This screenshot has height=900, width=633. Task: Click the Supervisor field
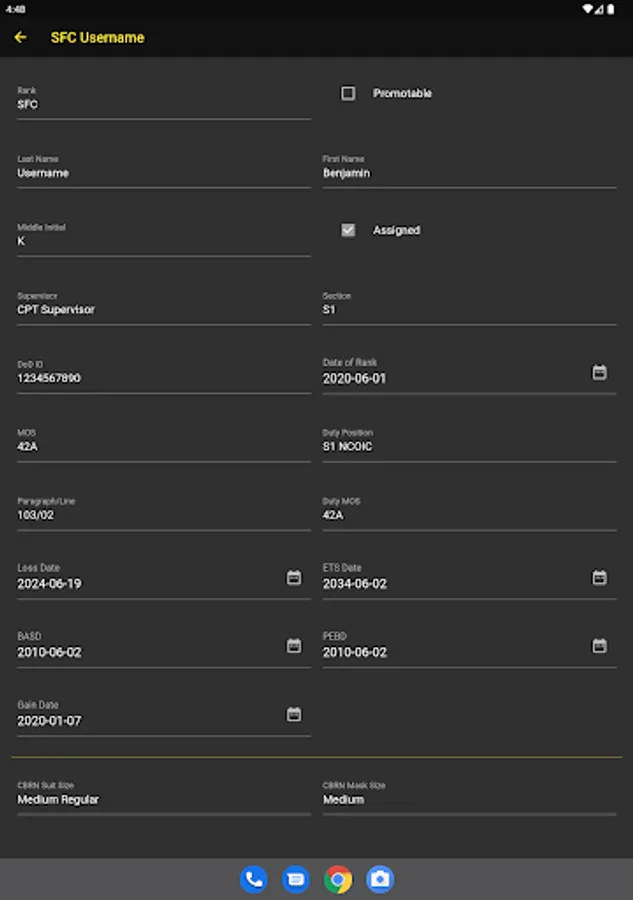[x=163, y=310]
